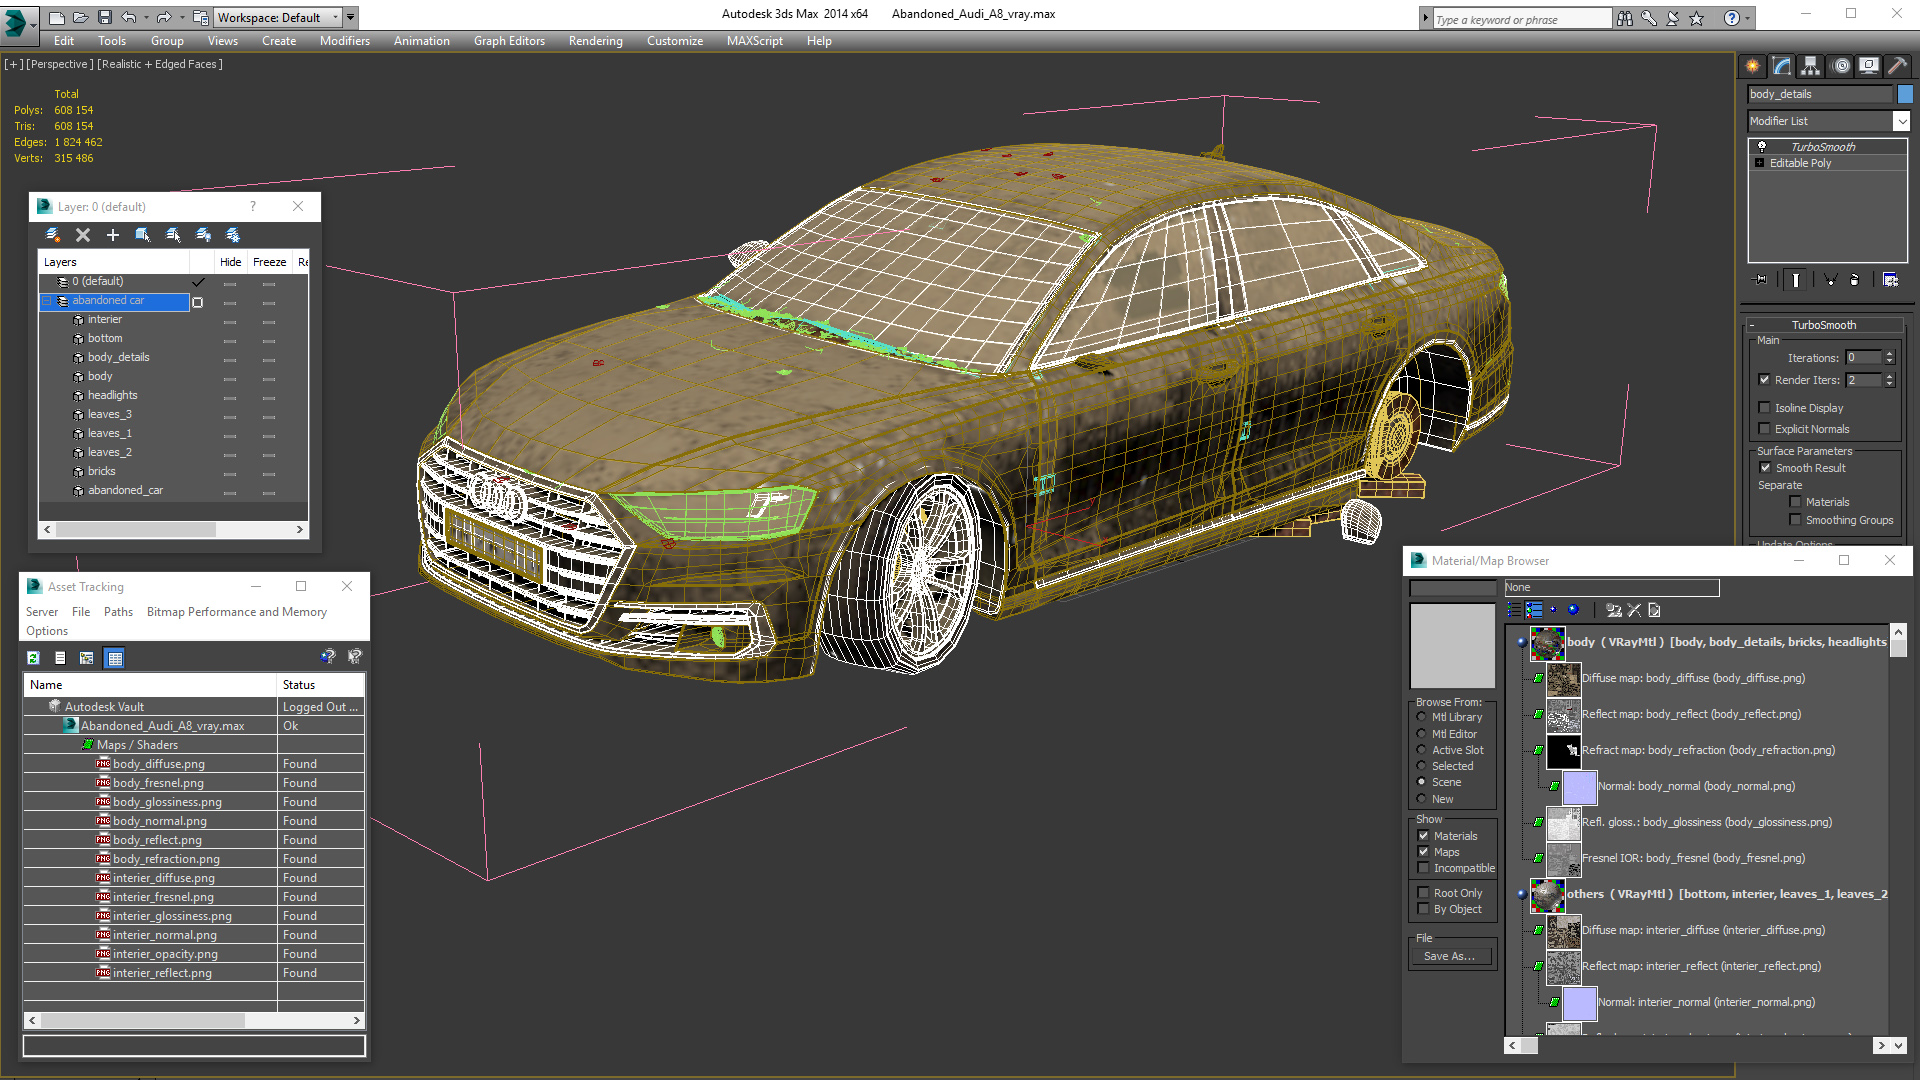
Task: Expand the Editable Poly plus box in stack
Action: (x=1760, y=163)
